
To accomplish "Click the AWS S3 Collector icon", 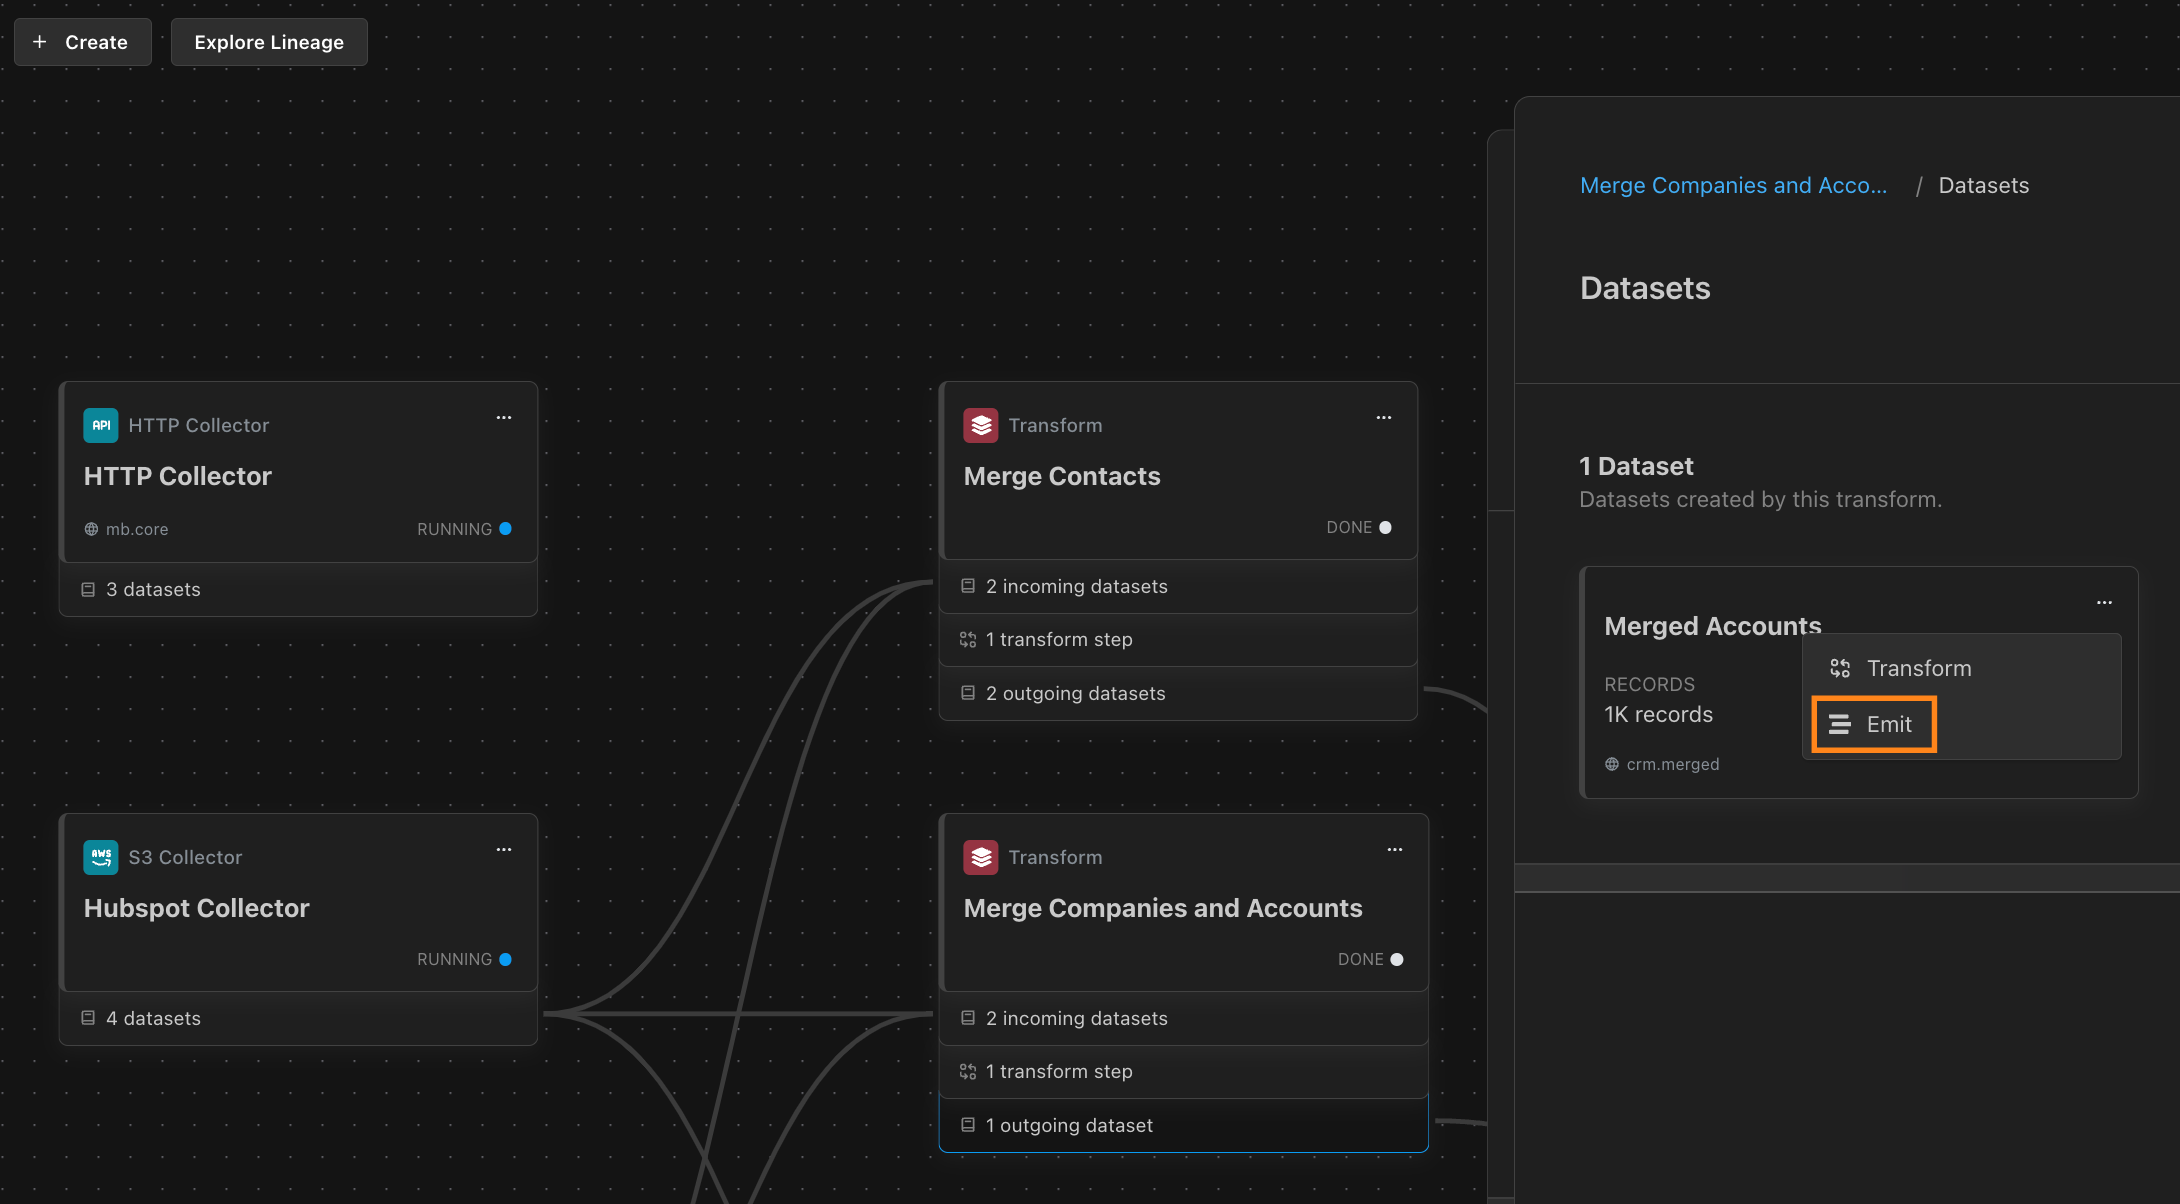I will click(x=100, y=857).
